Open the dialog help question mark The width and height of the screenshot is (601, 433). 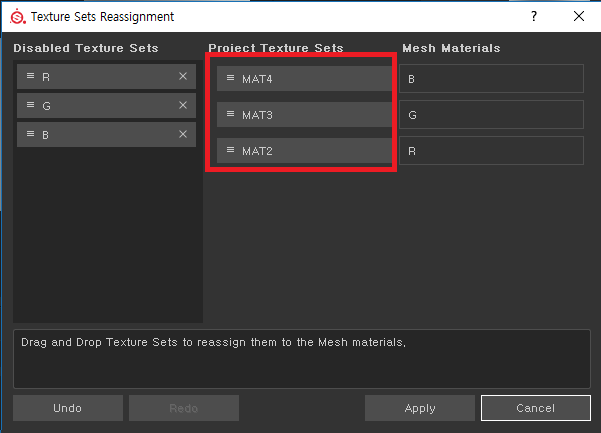[x=534, y=16]
